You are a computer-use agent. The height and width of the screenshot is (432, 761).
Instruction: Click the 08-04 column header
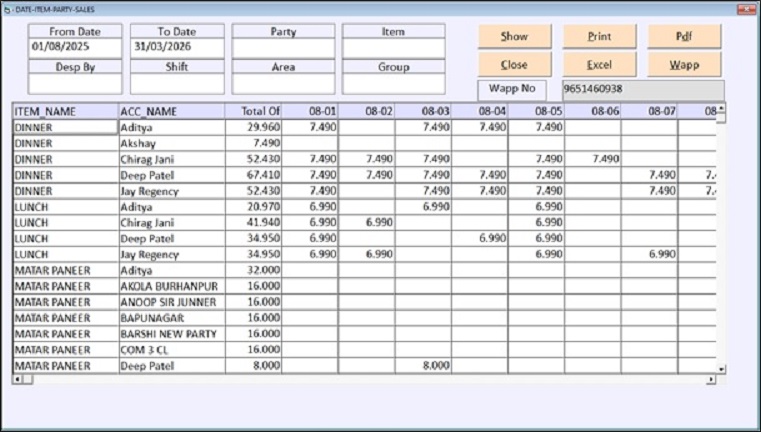pos(480,112)
